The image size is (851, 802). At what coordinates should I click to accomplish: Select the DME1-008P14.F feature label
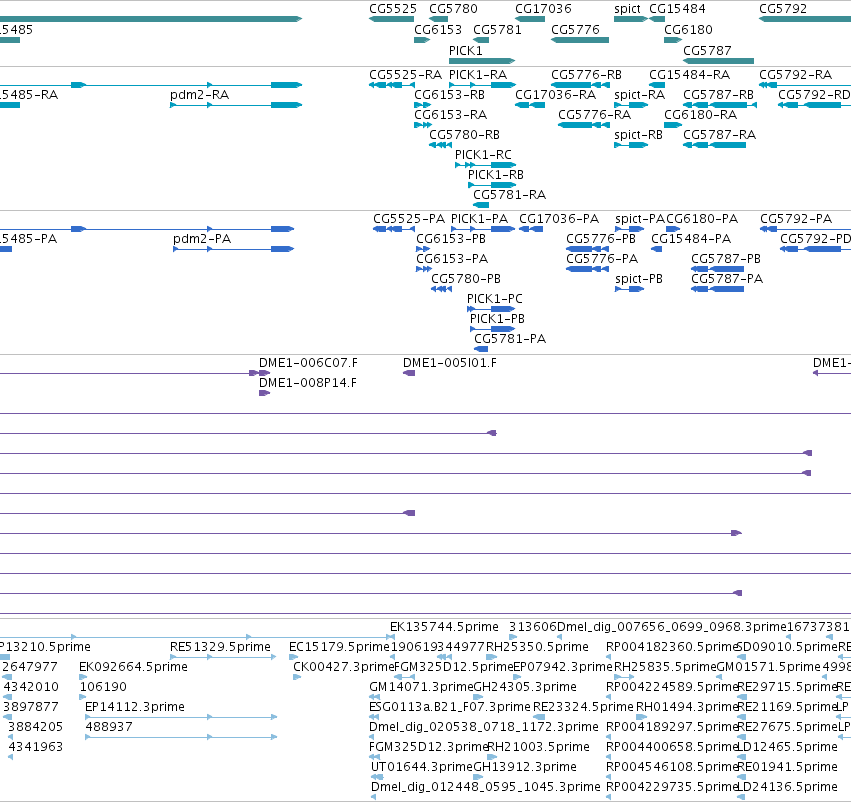(308, 383)
